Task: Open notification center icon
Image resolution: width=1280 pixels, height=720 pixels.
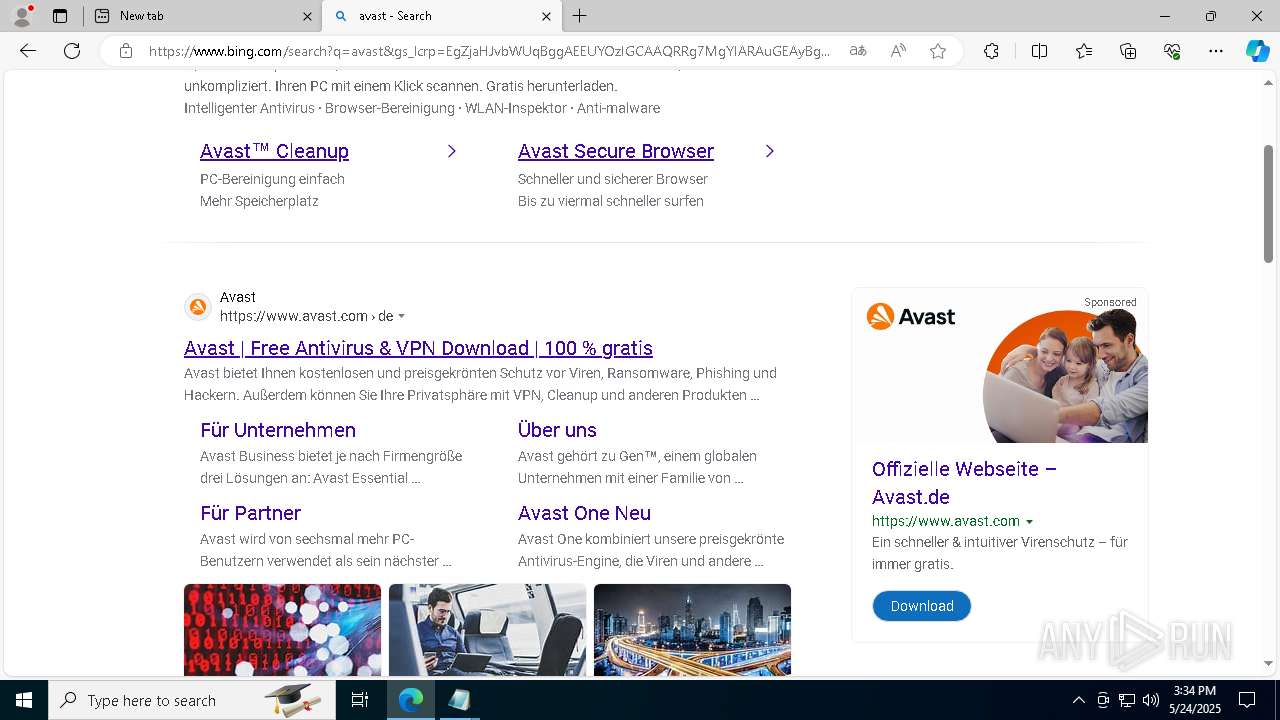Action: 1247,700
